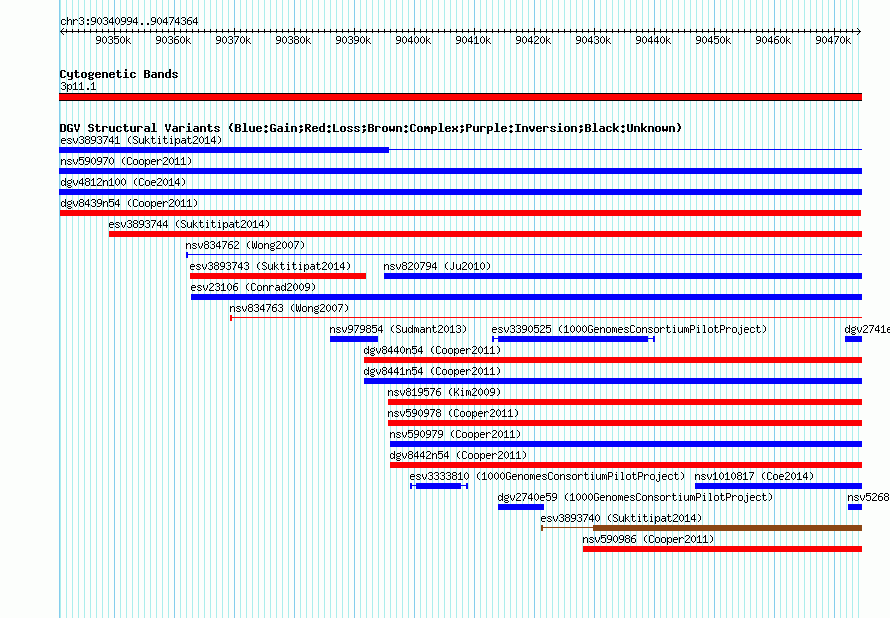Click the DGV Structural Variants track title
890x618 pixels.
371,128
